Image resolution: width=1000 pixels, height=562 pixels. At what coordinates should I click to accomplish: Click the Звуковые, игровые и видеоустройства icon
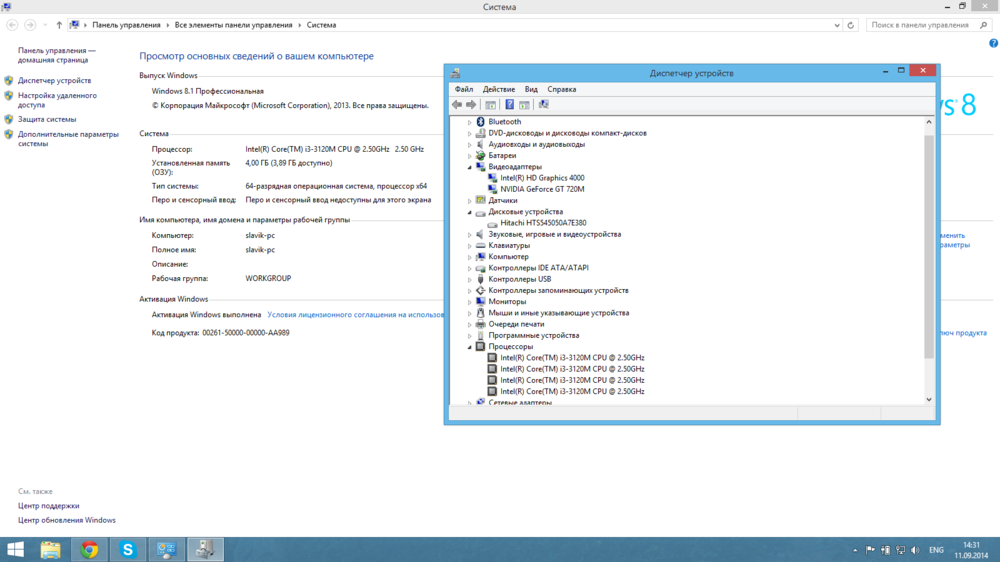(x=481, y=234)
